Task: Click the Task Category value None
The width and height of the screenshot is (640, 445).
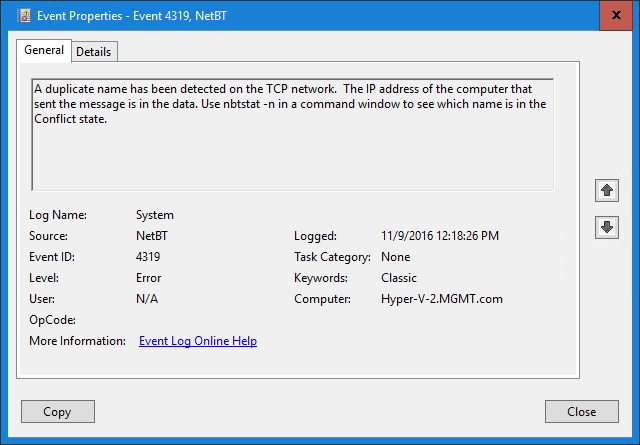Action: click(398, 257)
